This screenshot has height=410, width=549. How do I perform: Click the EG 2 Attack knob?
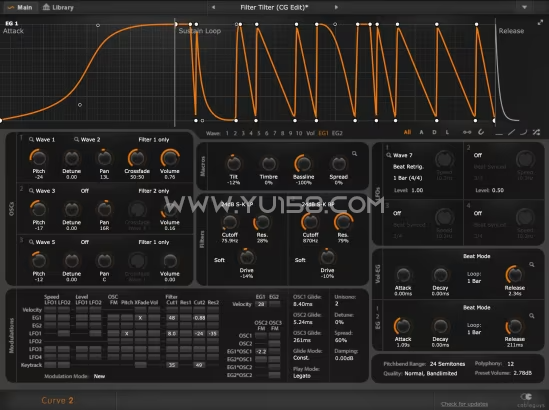click(x=403, y=326)
